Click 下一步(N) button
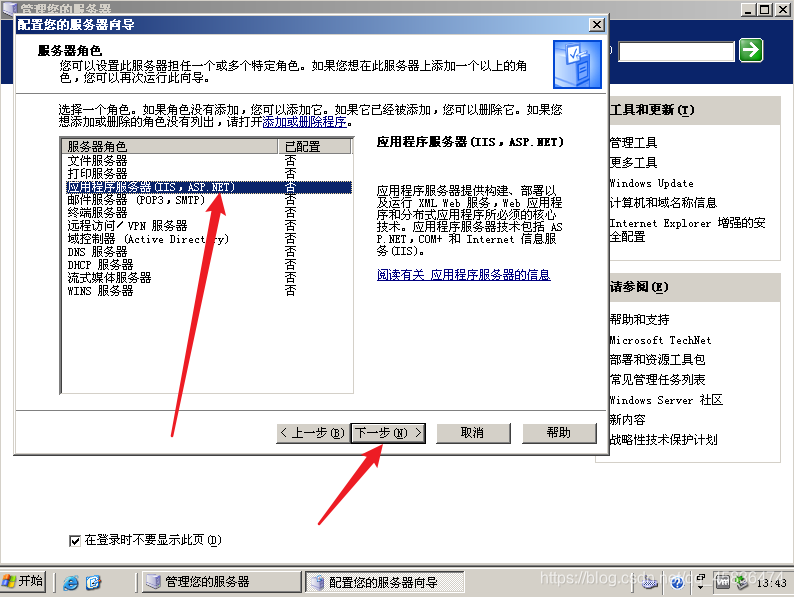Screen dimensions: 794x597 (388, 433)
